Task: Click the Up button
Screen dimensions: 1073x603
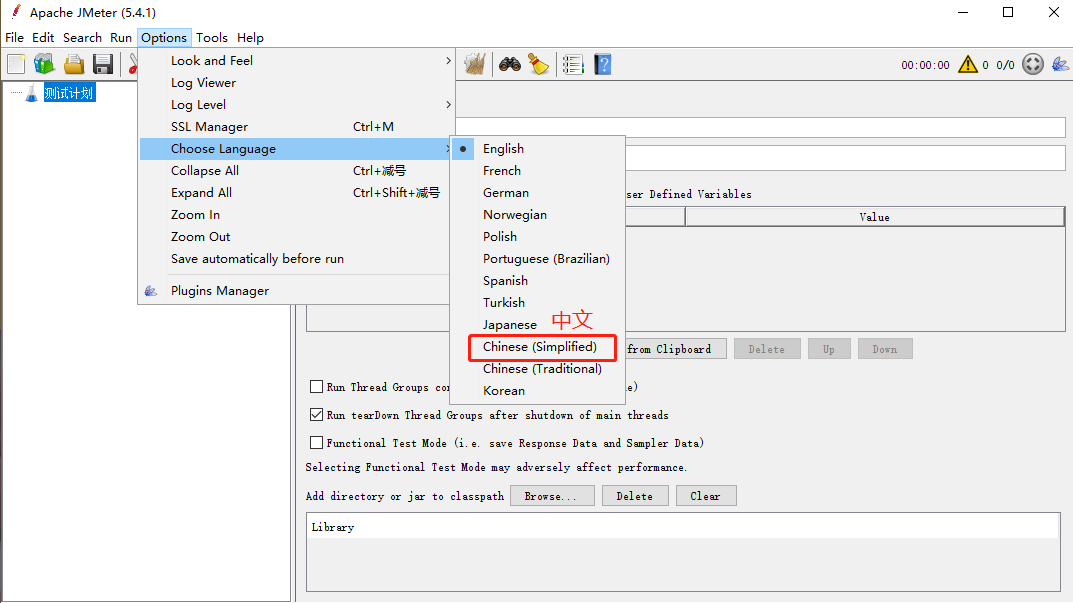Action: tap(829, 349)
